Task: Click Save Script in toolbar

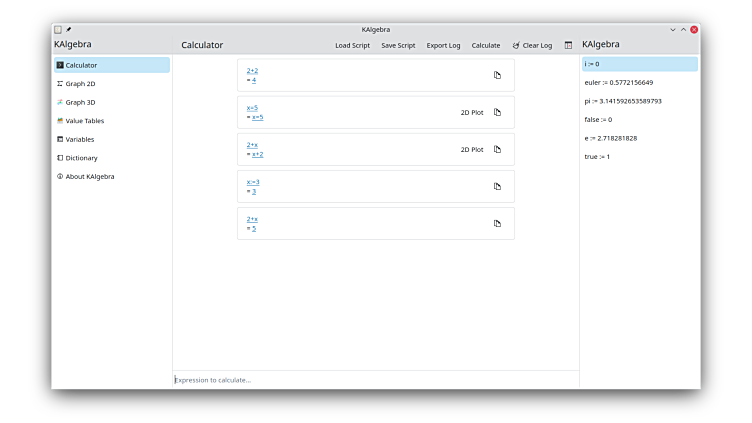Action: point(398,45)
